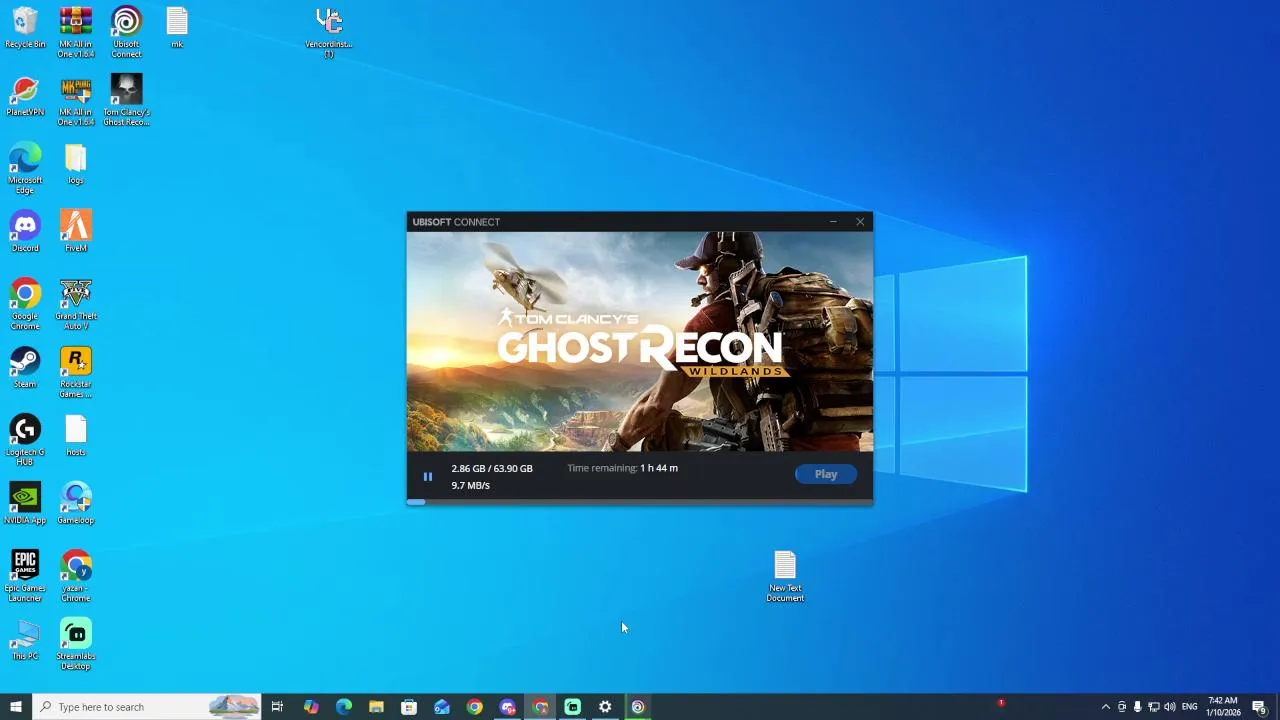Open the network tray icon
The image size is (1280, 720).
1154,707
